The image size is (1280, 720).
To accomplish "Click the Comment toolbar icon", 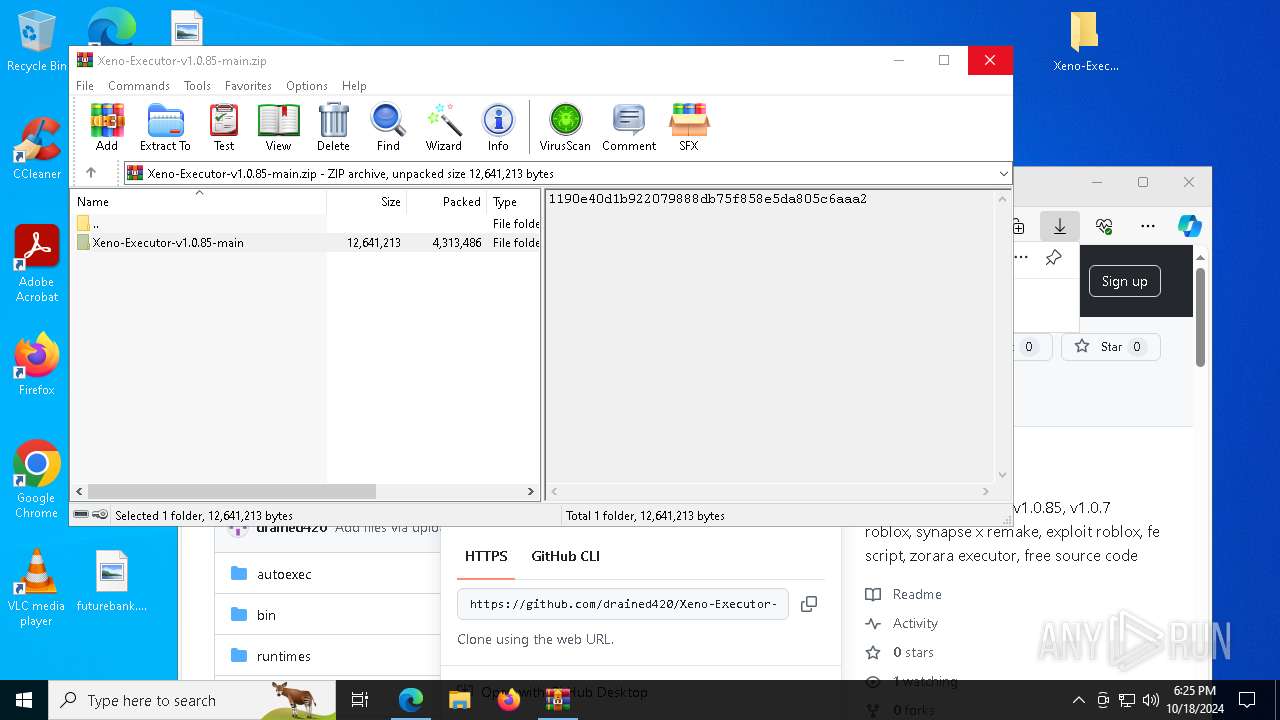I will pos(629,127).
